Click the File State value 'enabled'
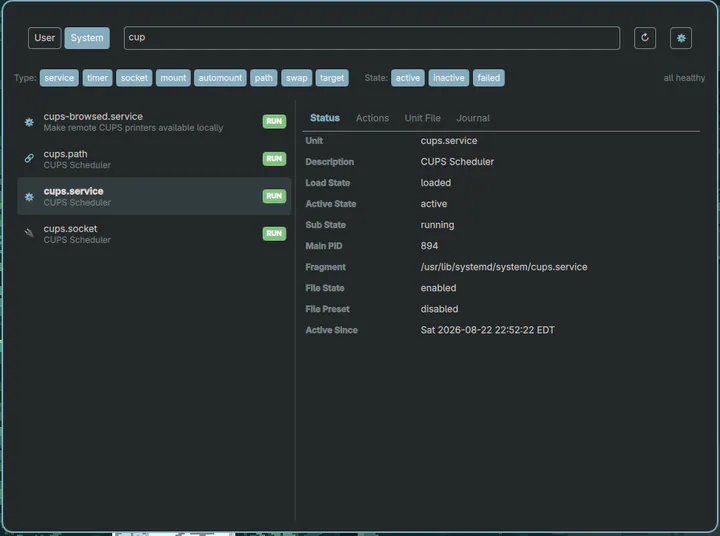The width and height of the screenshot is (720, 536). click(x=439, y=288)
